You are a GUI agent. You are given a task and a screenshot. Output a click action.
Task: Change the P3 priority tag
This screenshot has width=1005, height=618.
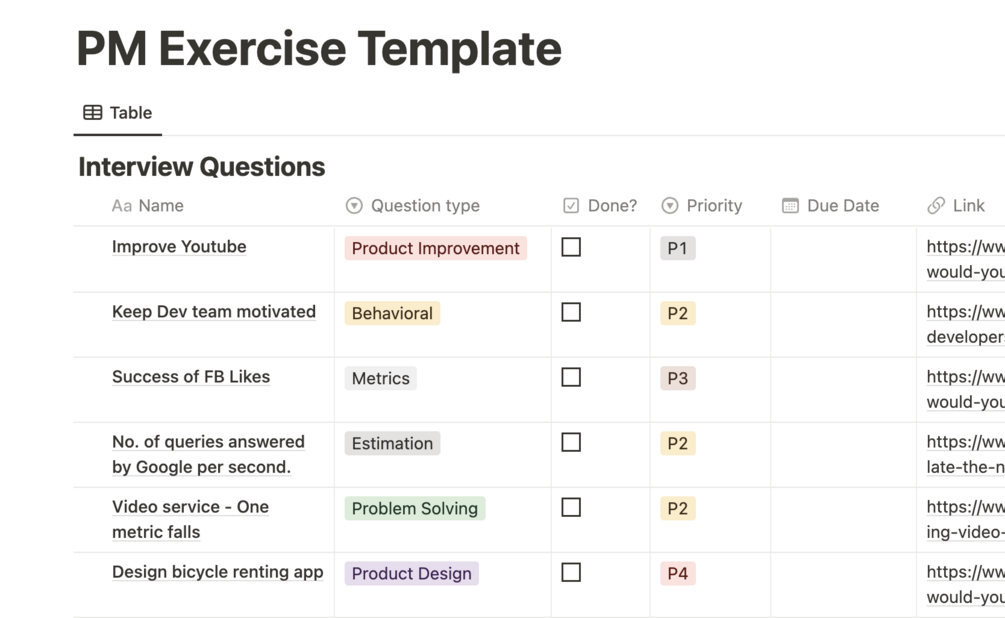pos(677,378)
